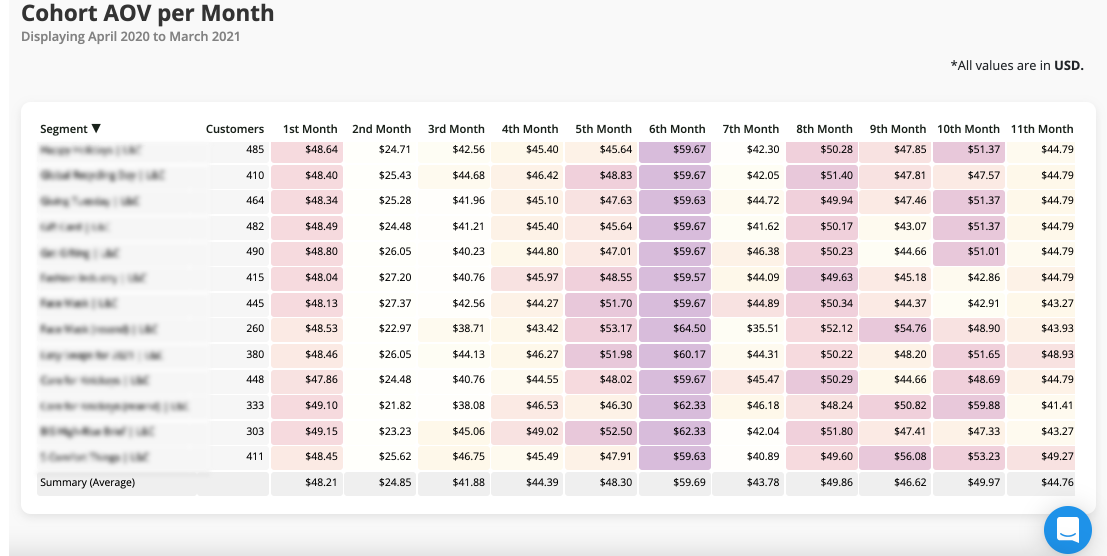Screen dimensions: 1107x556
Task: Select the customers value 333
Action: pyautogui.click(x=255, y=406)
